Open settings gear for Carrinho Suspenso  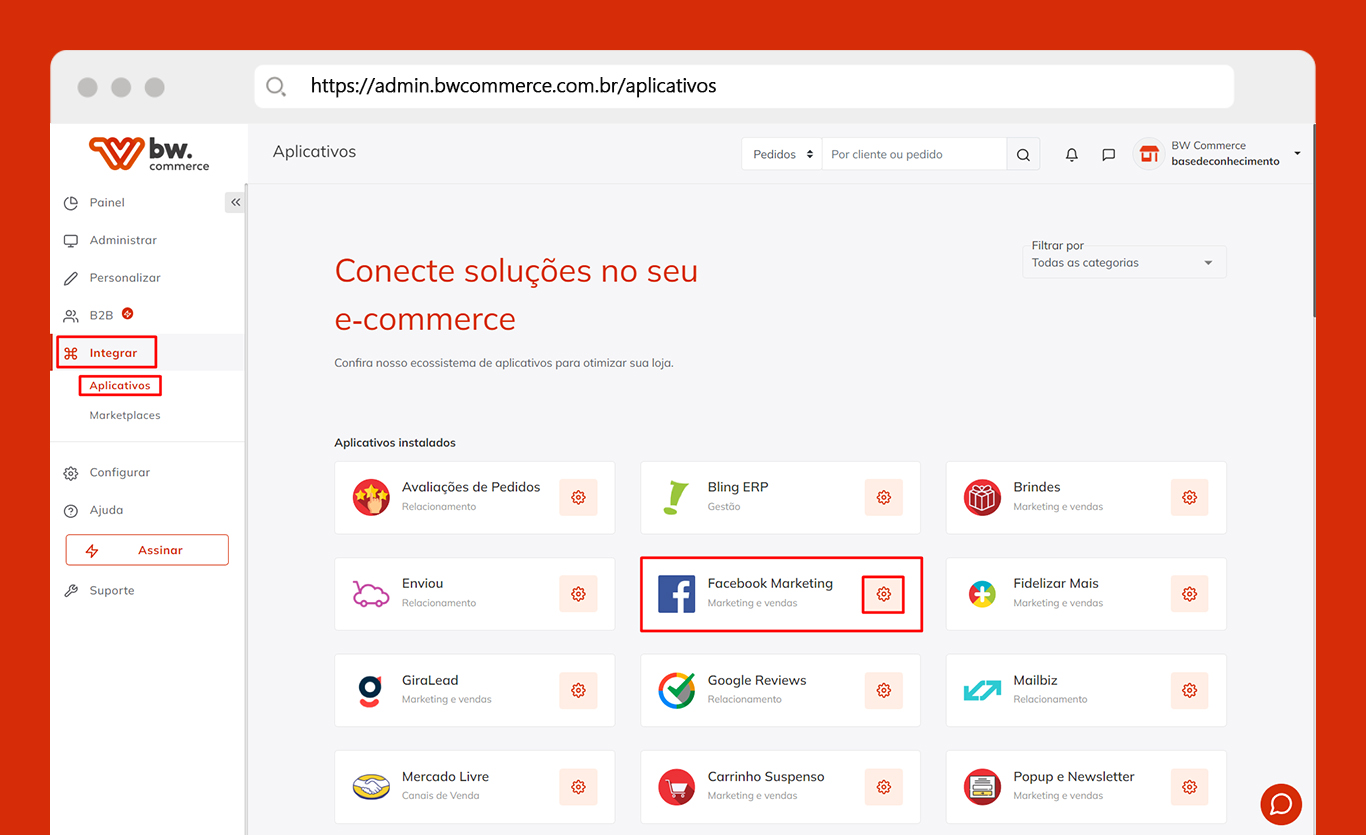(884, 787)
